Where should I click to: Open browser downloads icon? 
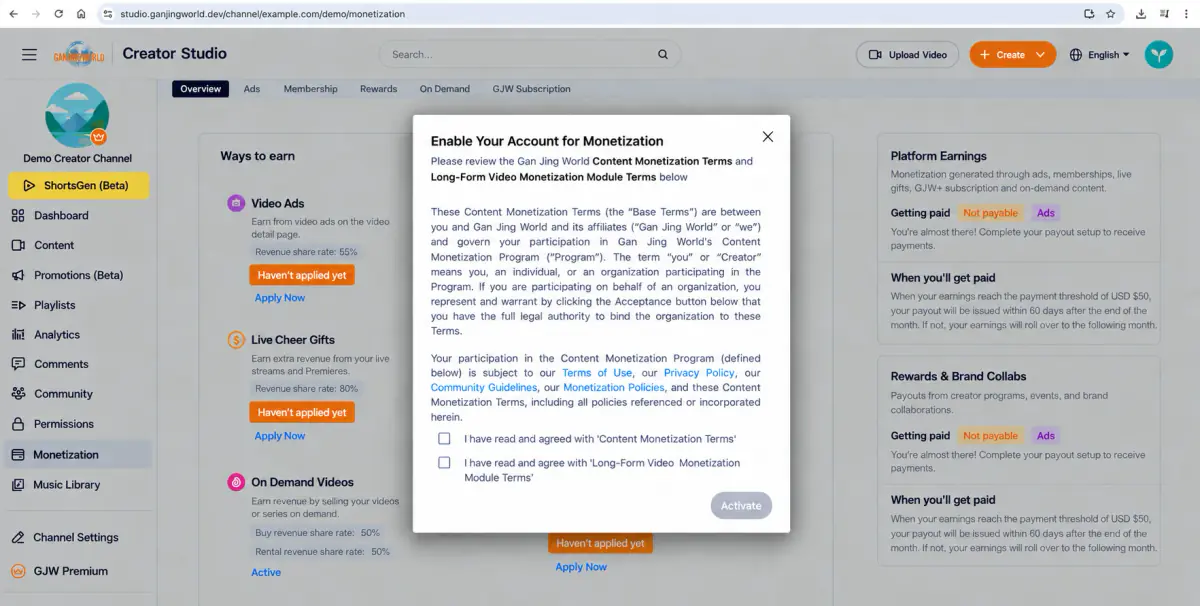pos(1141,14)
